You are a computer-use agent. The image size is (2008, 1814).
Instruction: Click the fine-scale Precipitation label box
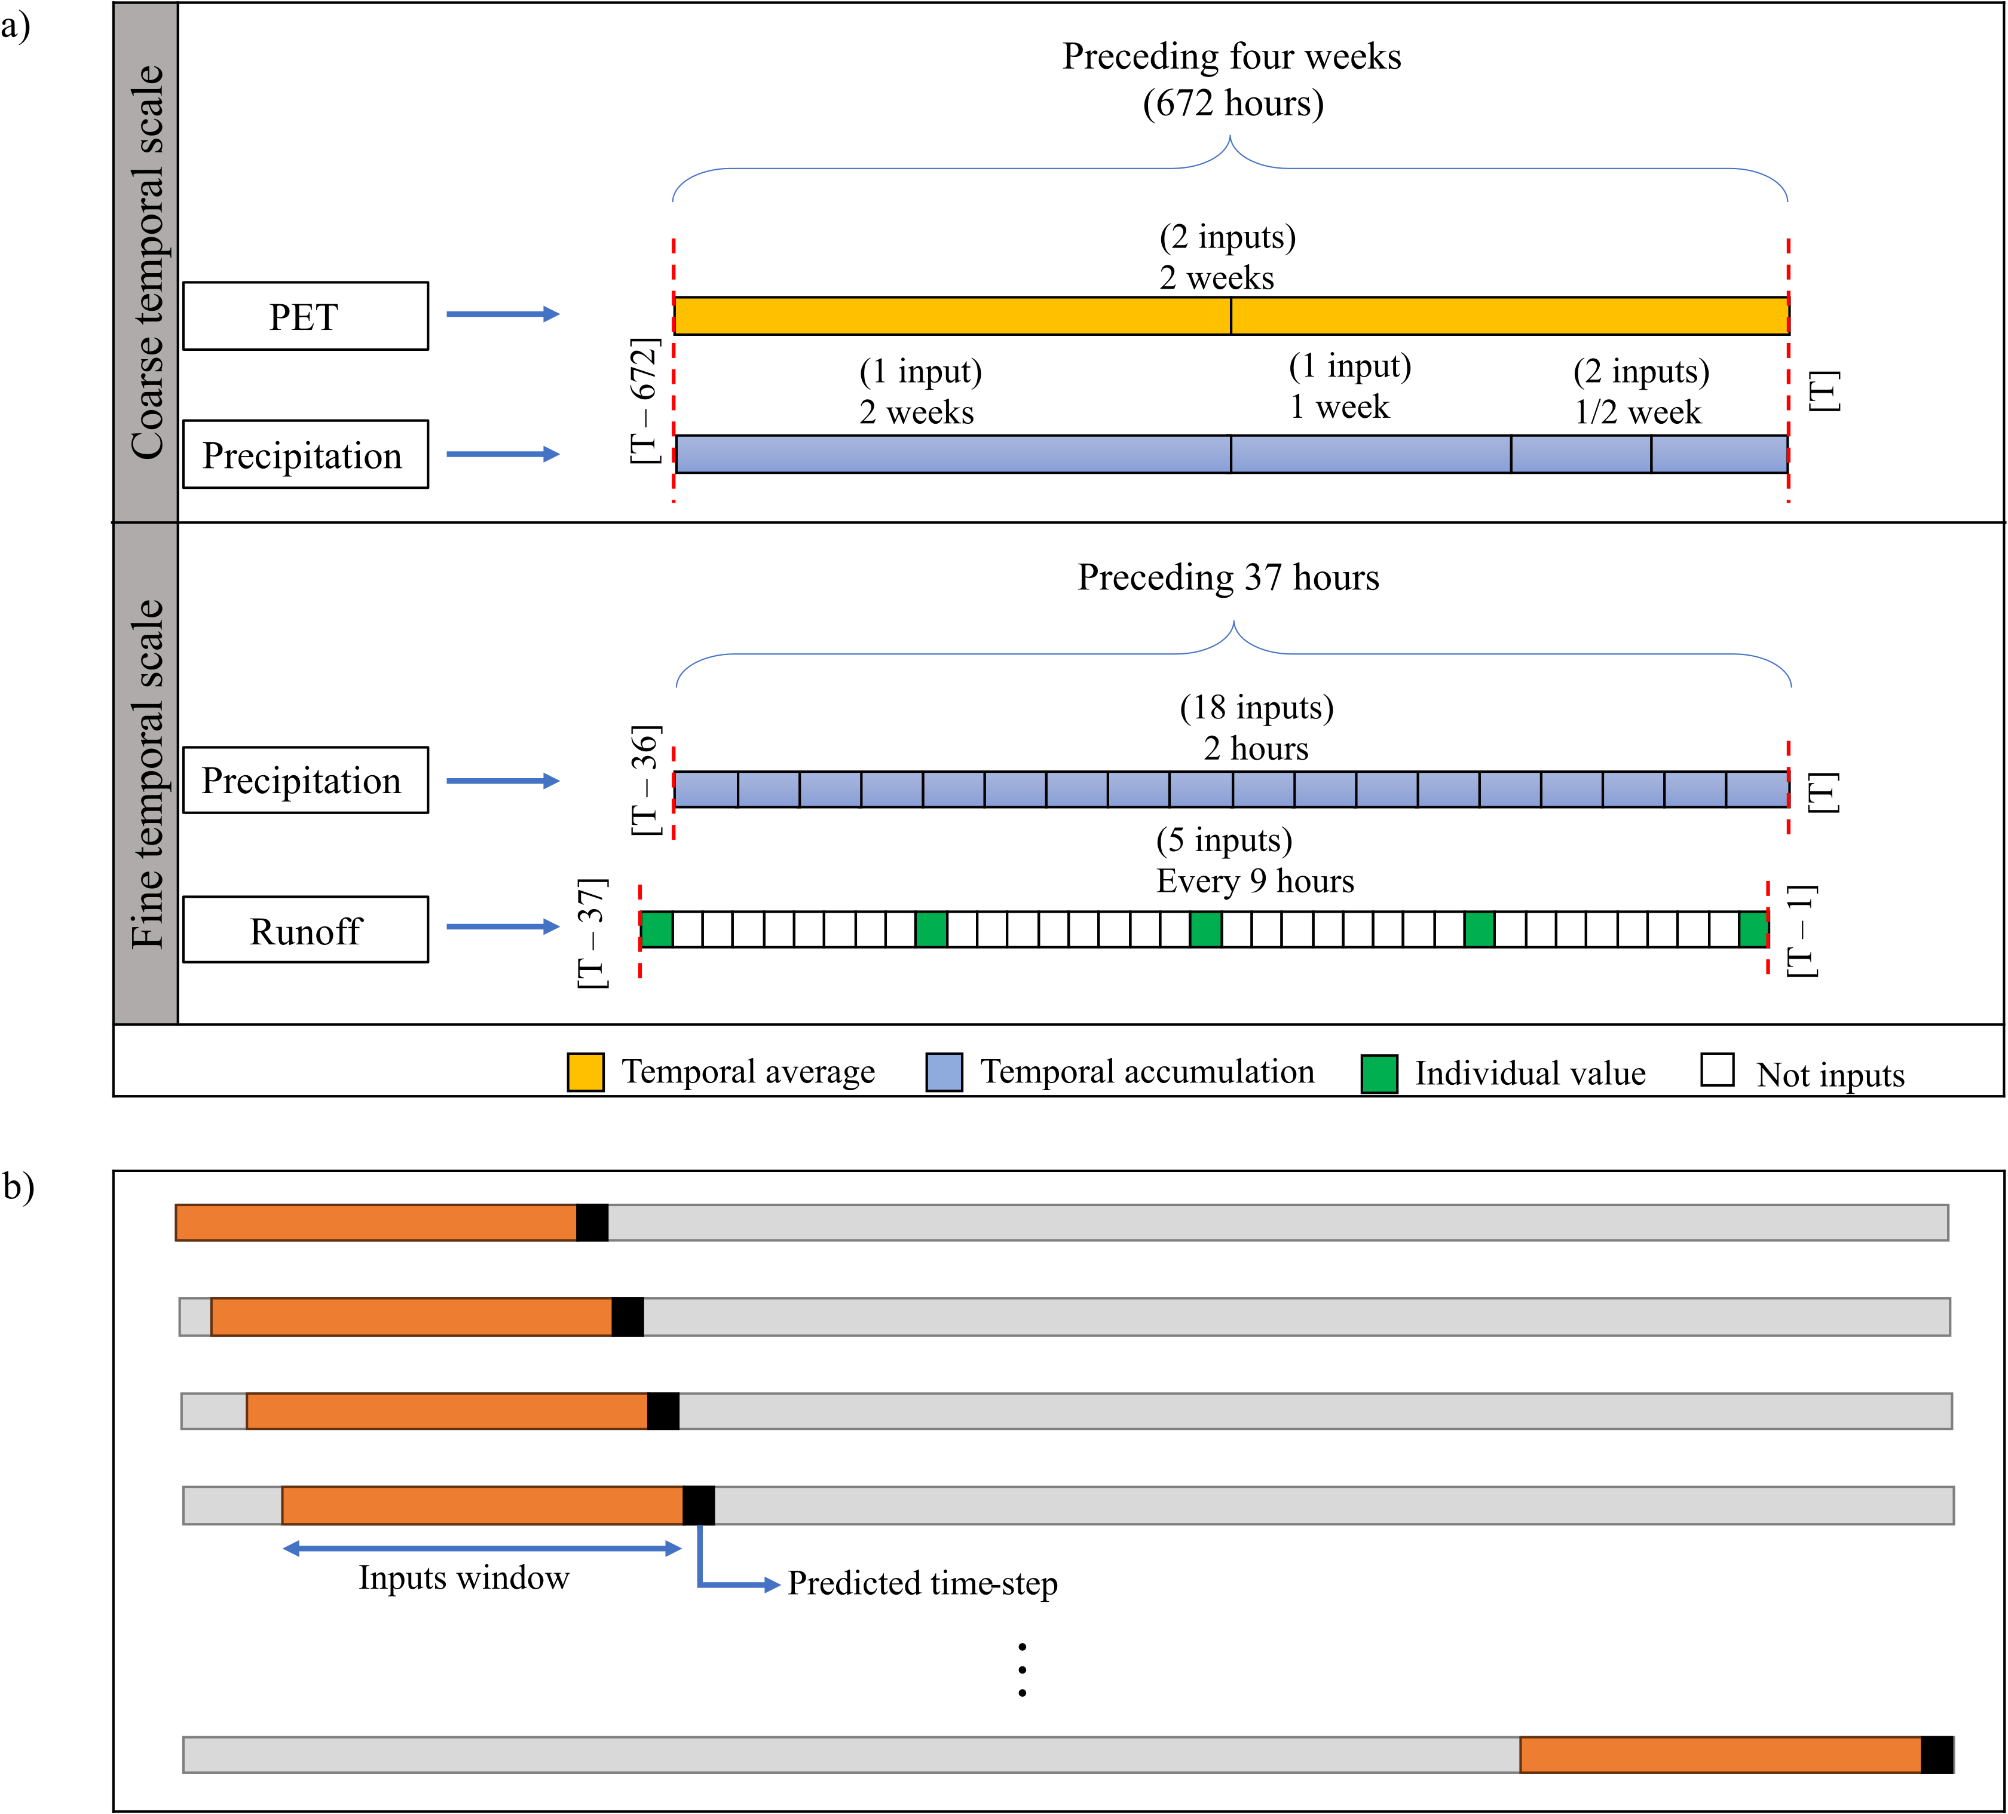pos(305,780)
